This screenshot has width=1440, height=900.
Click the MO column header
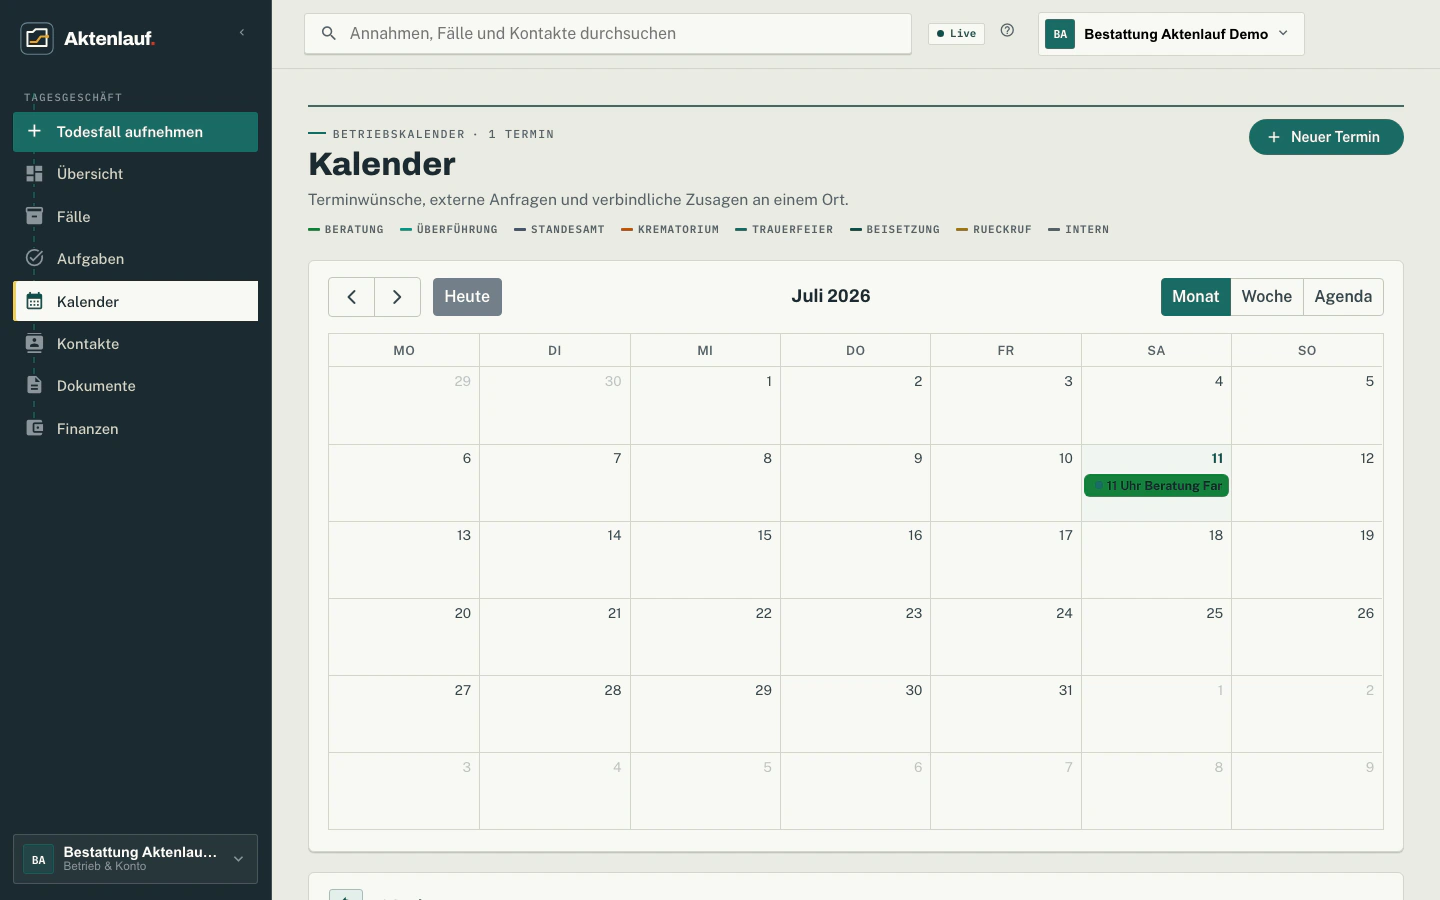tap(404, 350)
